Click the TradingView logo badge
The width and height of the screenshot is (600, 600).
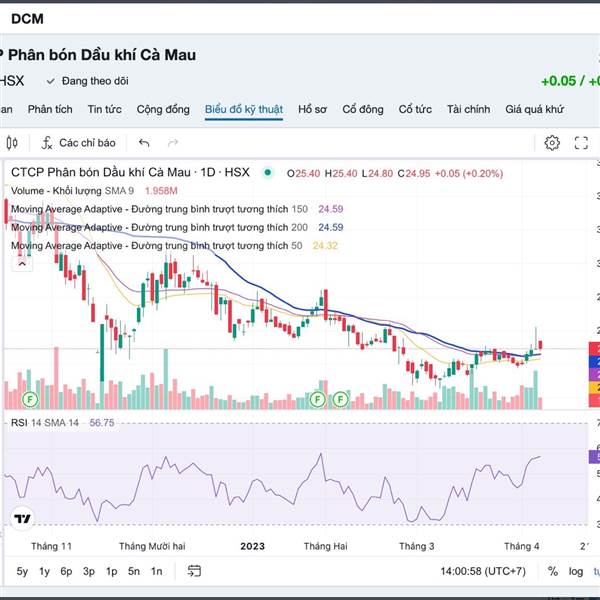point(22,519)
